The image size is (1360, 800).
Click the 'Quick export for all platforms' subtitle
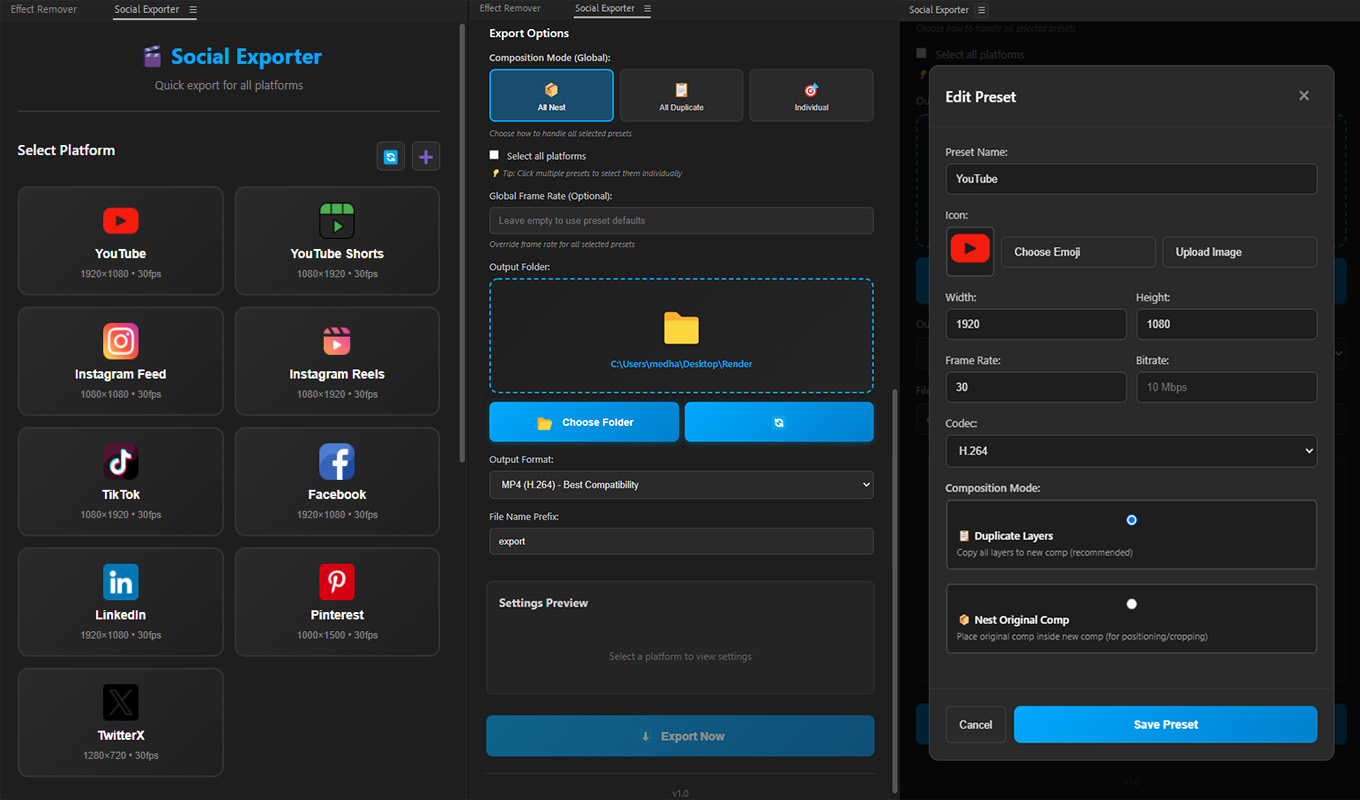tap(229, 86)
